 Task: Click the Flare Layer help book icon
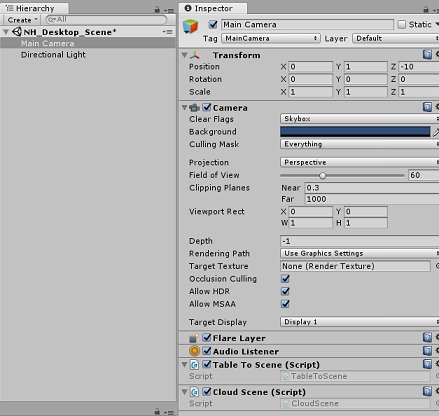(427, 337)
